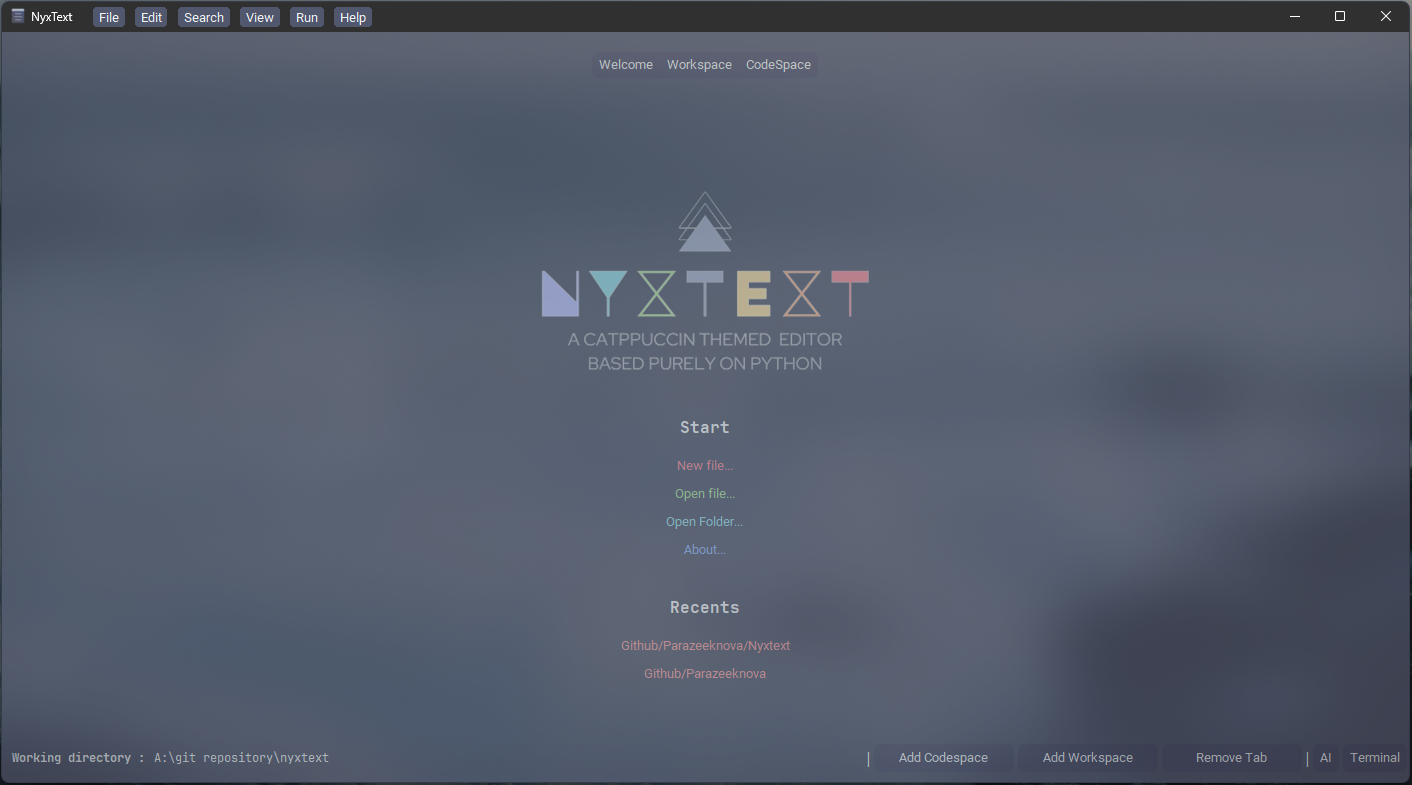Click the Open file... link

[705, 494]
